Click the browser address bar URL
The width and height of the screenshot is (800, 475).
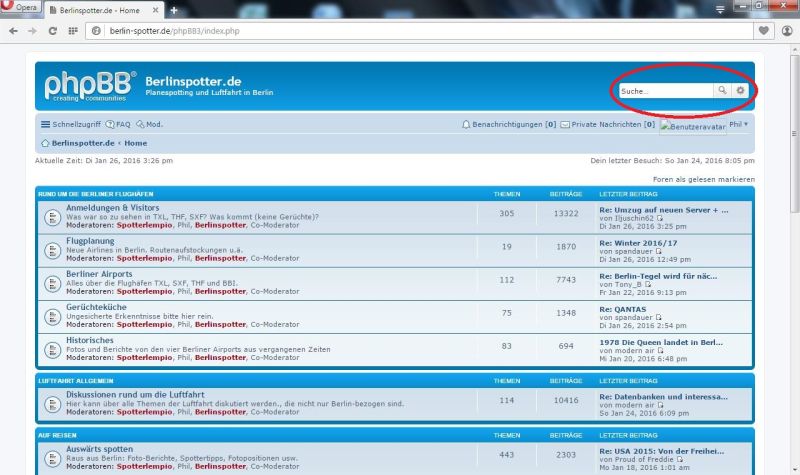coord(174,31)
